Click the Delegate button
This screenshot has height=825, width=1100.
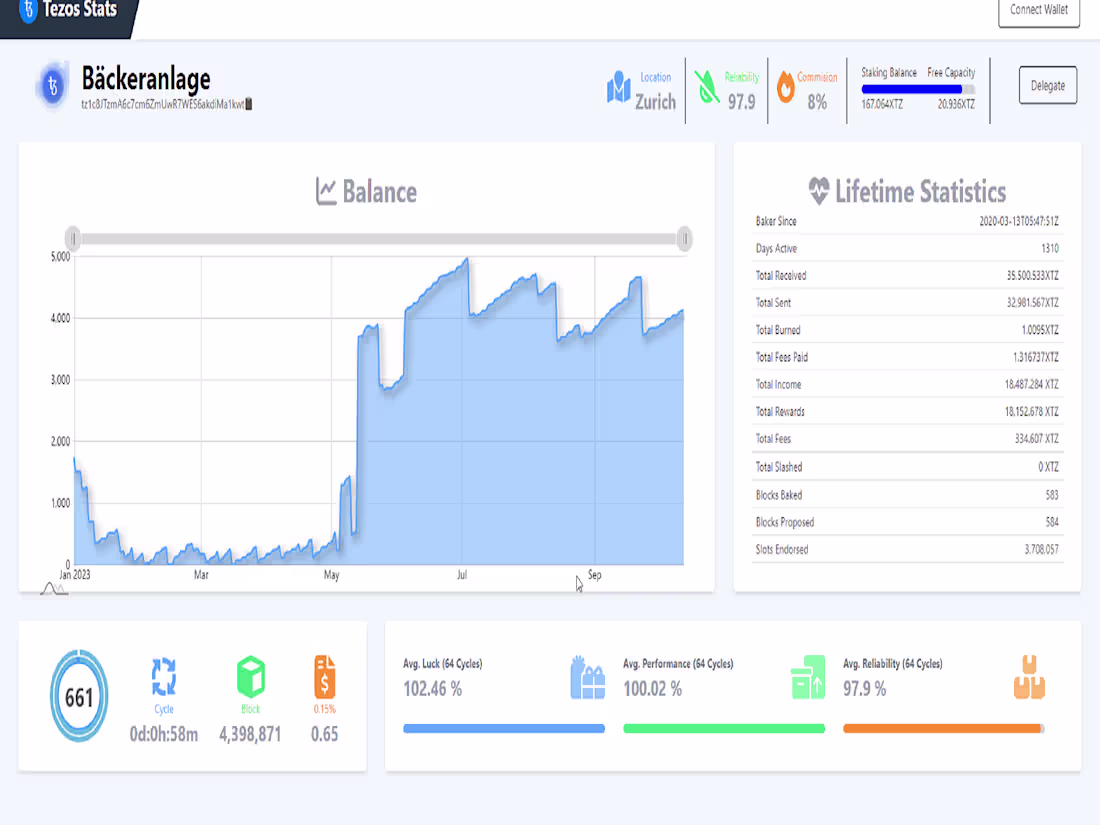[1047, 86]
